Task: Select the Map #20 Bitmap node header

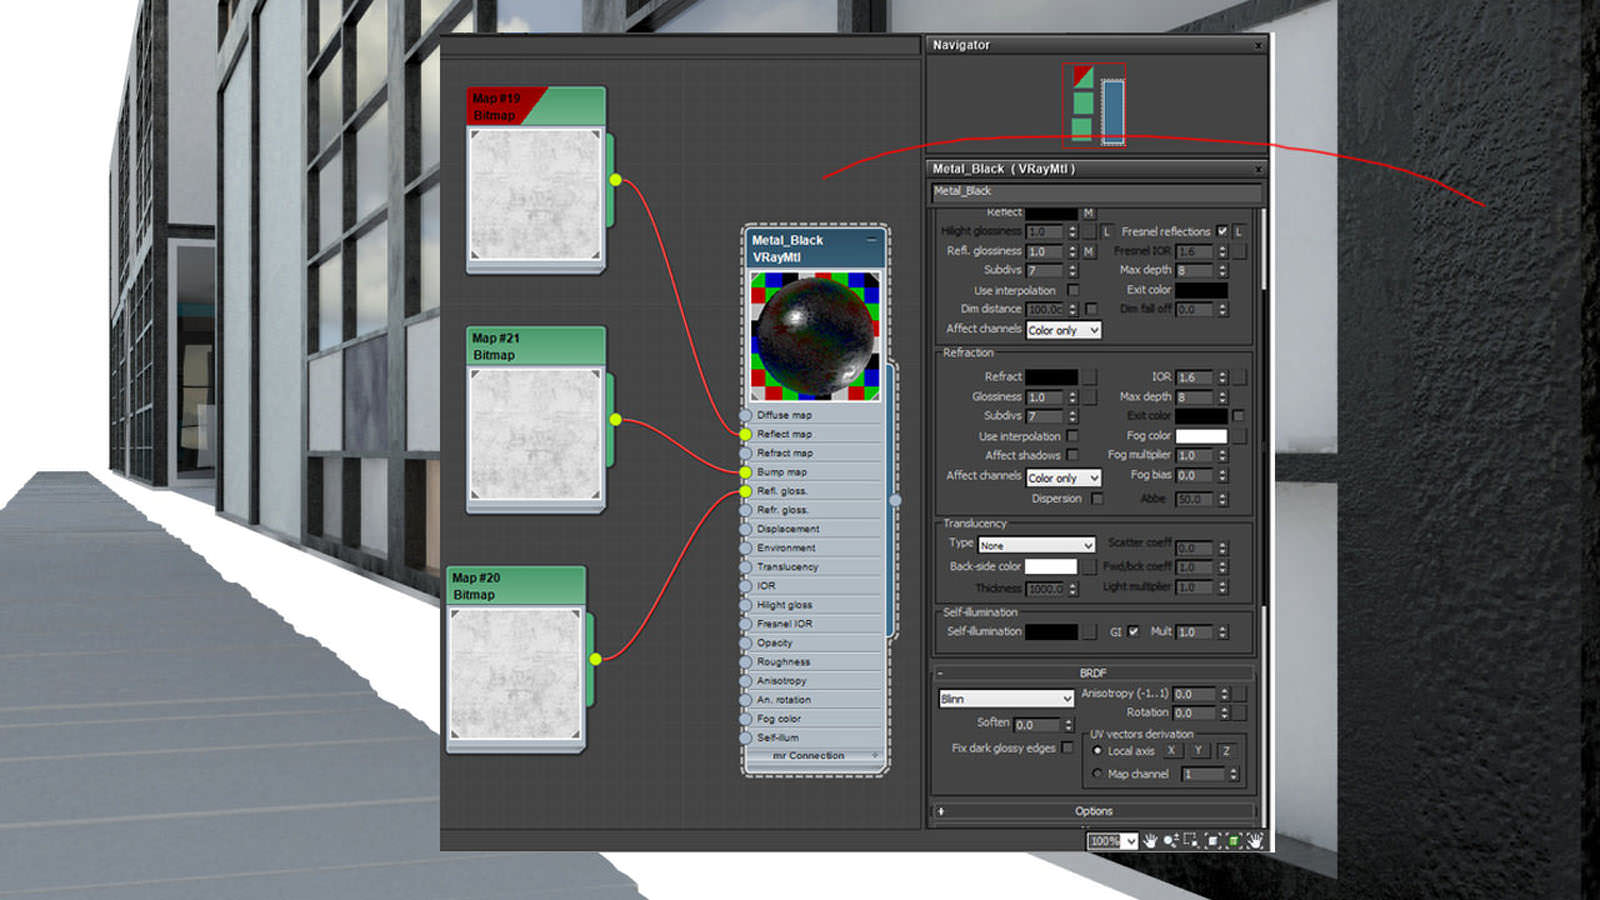Action: tap(516, 586)
